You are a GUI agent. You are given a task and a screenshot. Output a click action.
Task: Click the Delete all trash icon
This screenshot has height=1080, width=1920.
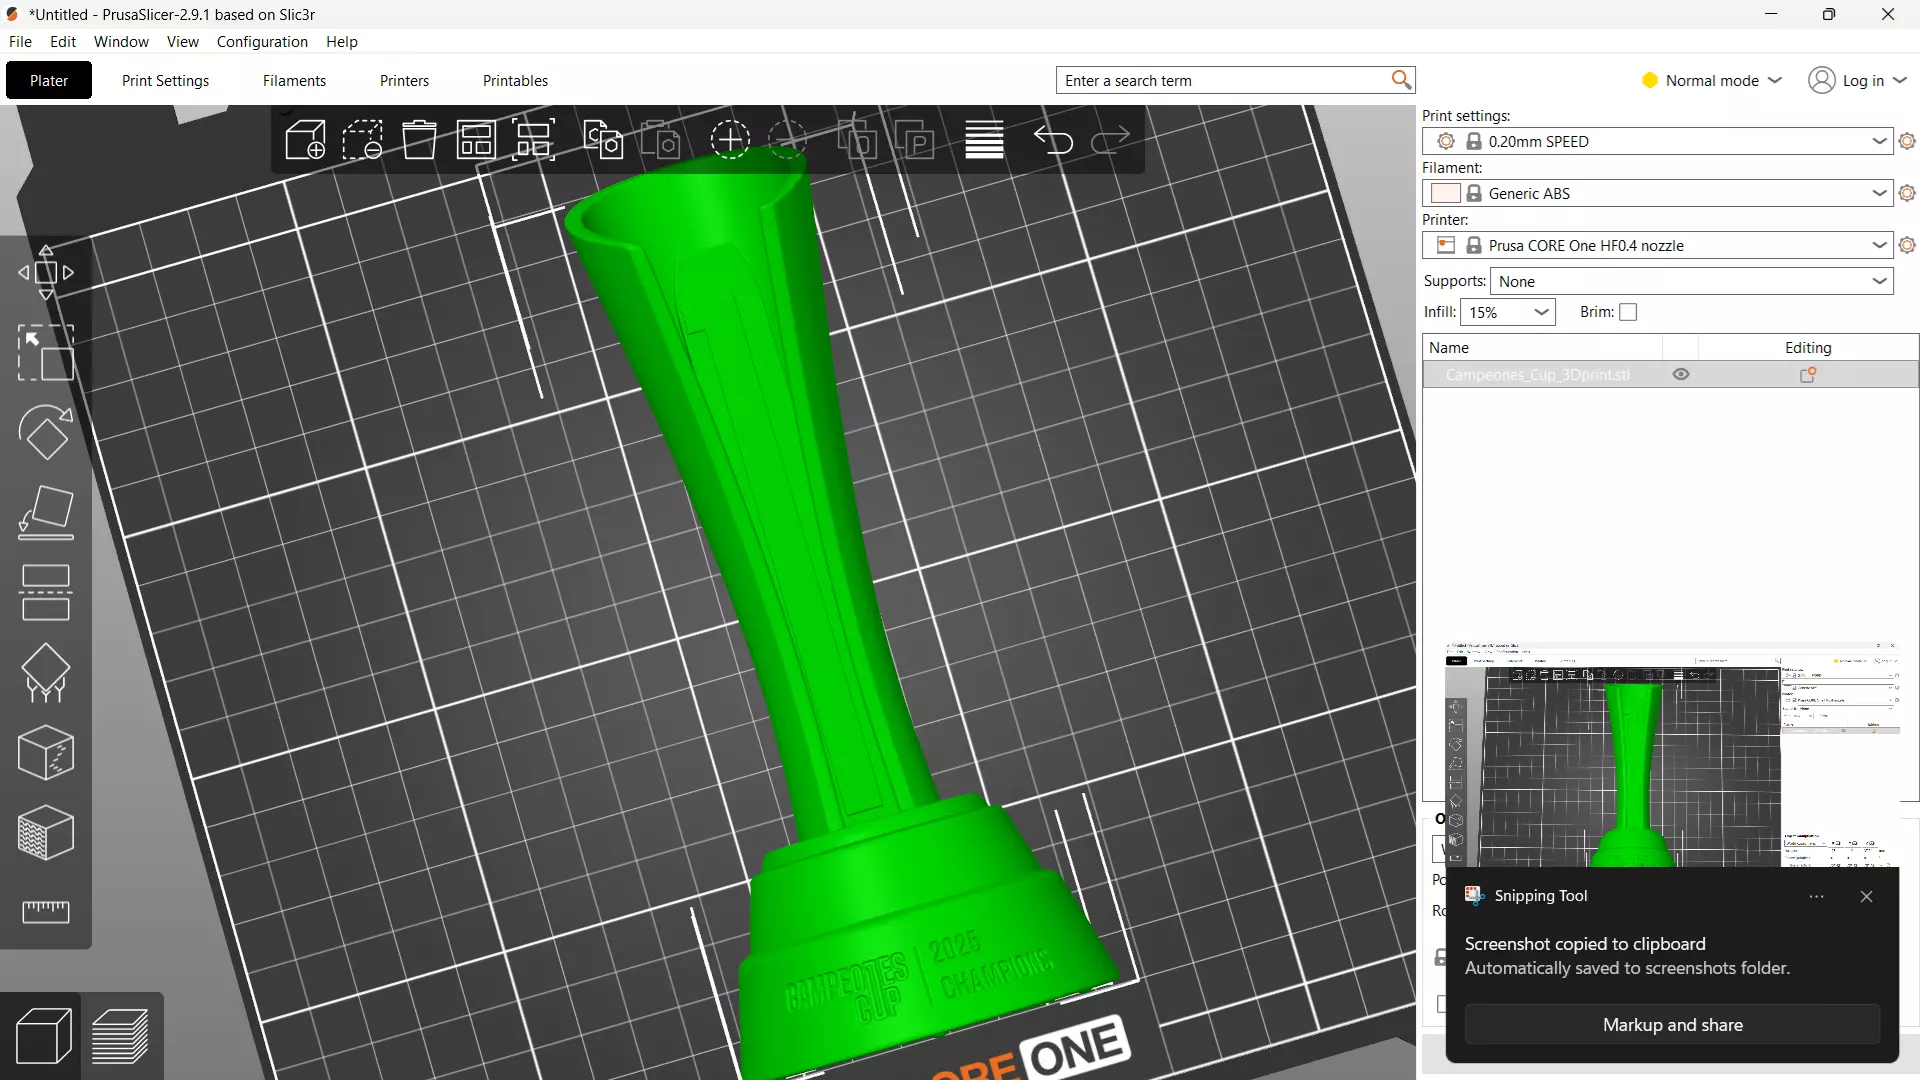coord(420,140)
